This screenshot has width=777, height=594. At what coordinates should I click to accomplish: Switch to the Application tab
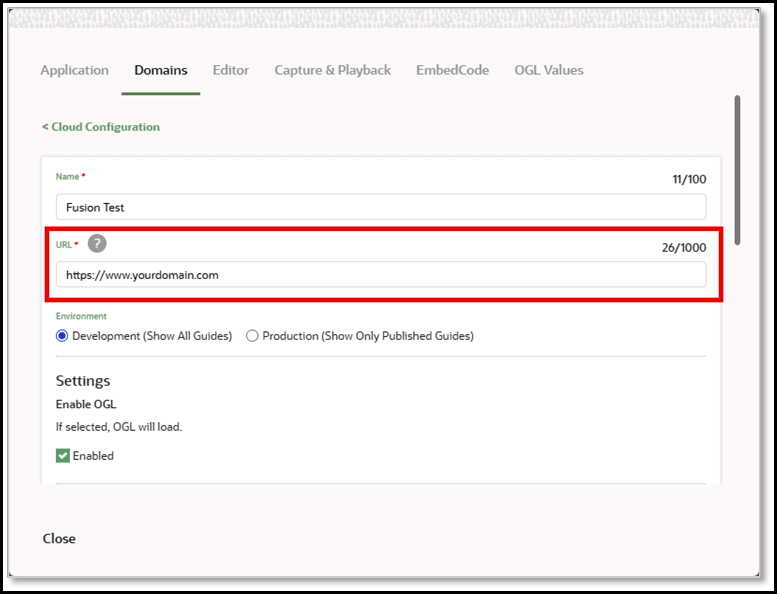(x=75, y=70)
